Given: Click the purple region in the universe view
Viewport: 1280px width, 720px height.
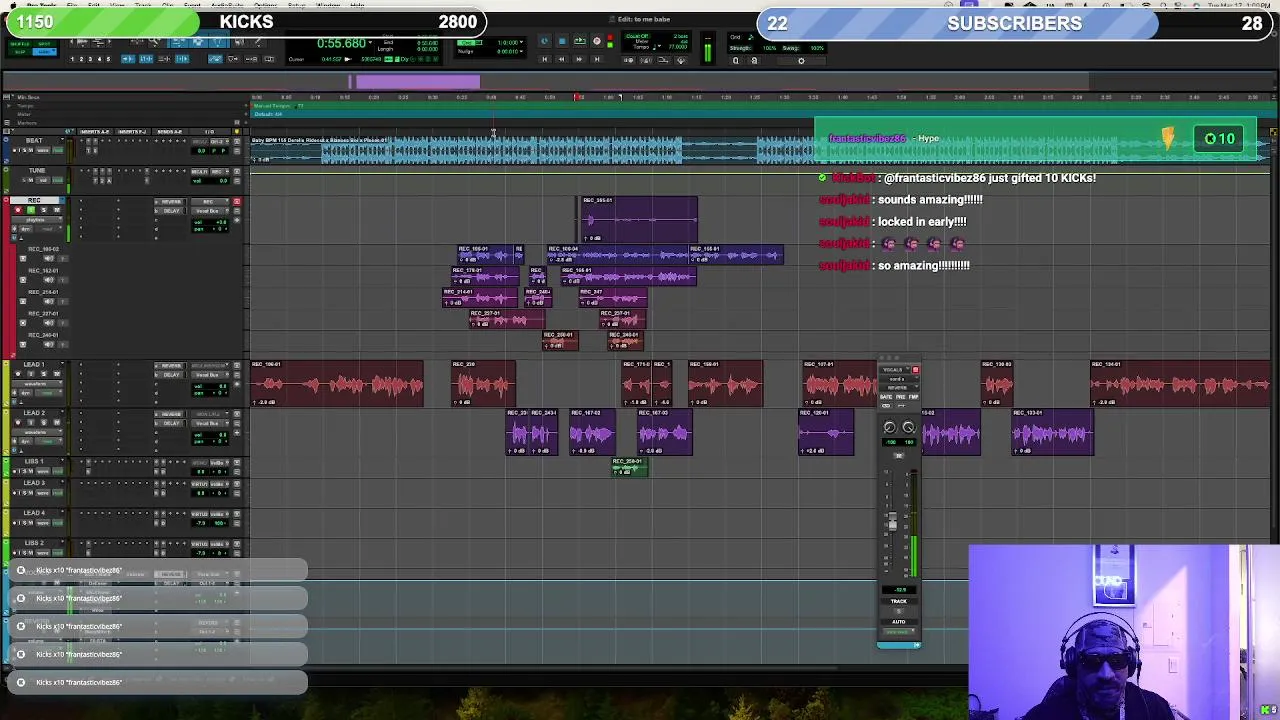Looking at the screenshot, I should 418,82.
